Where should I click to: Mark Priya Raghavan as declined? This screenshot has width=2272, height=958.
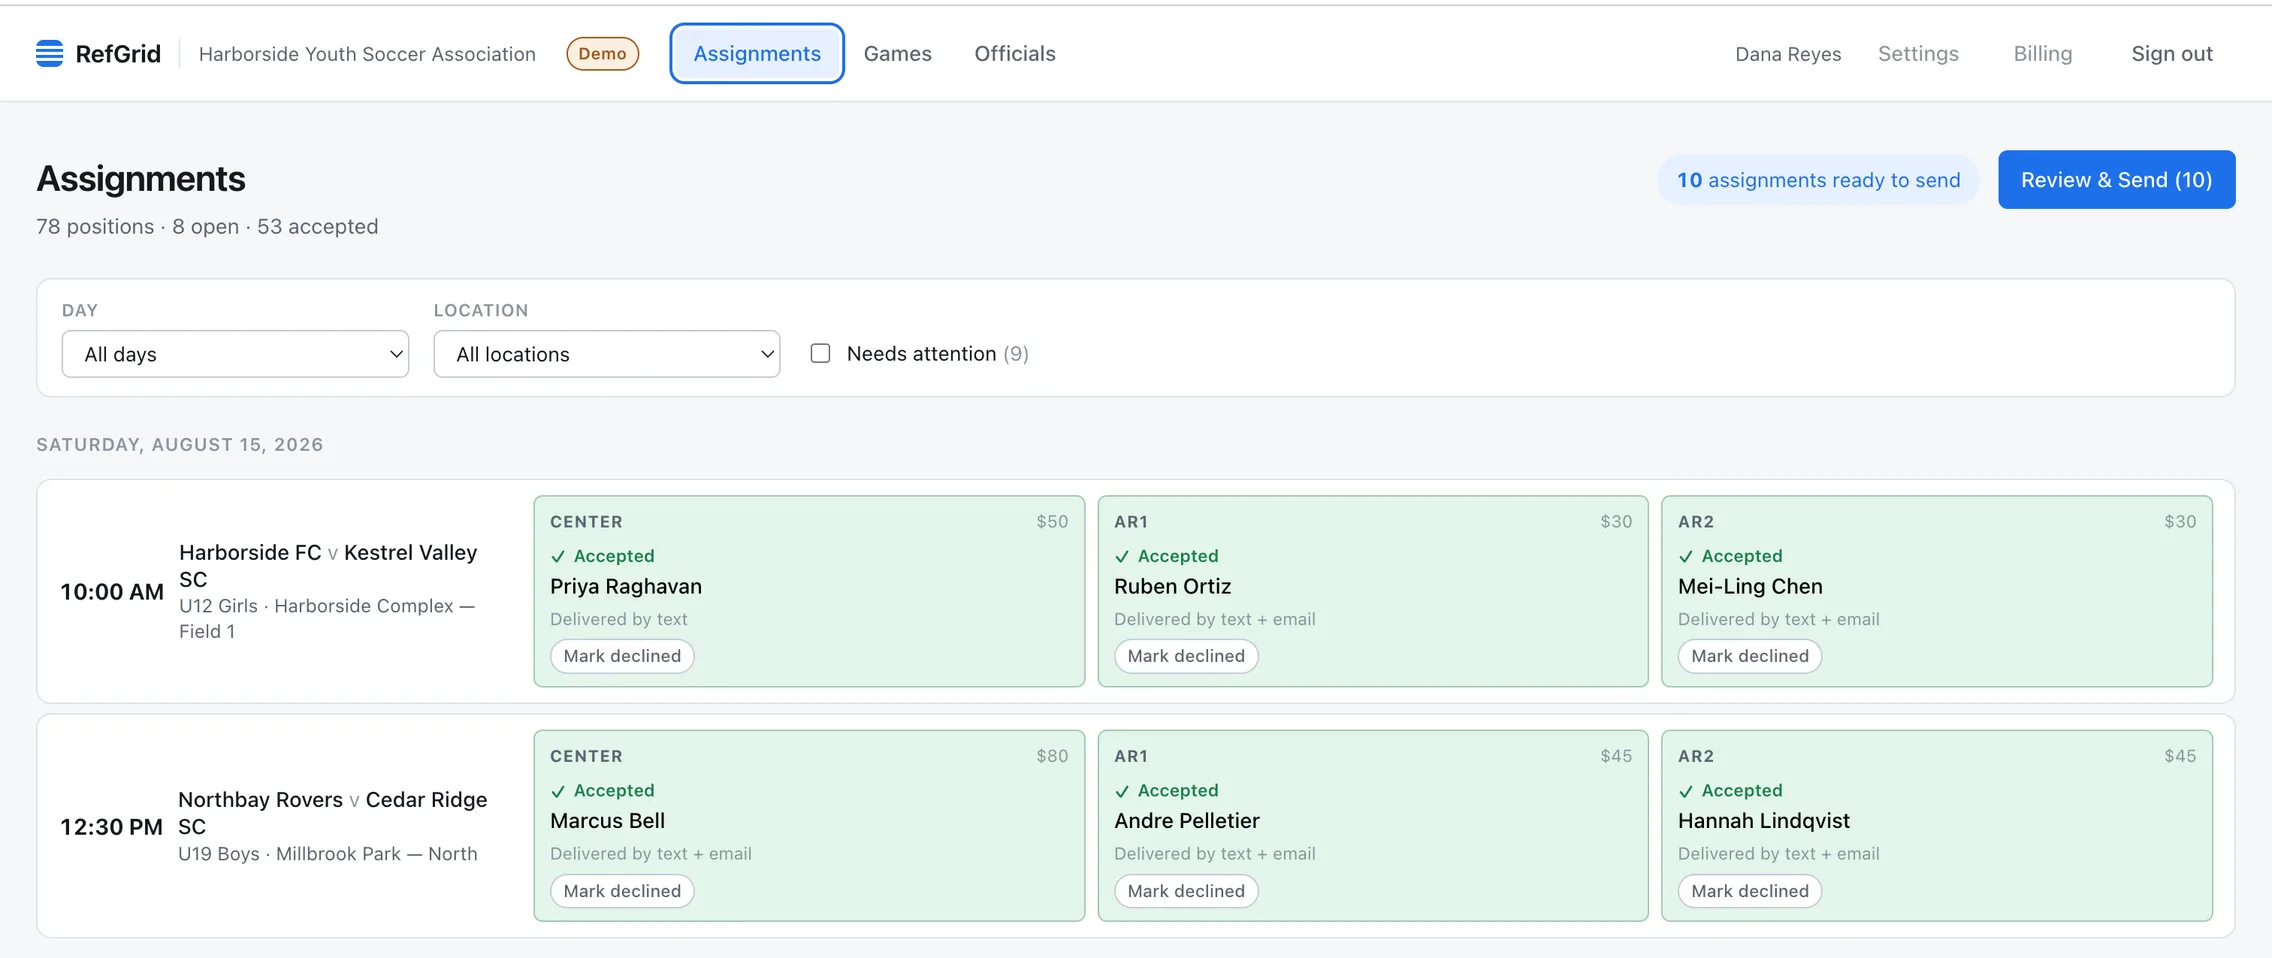point(622,656)
